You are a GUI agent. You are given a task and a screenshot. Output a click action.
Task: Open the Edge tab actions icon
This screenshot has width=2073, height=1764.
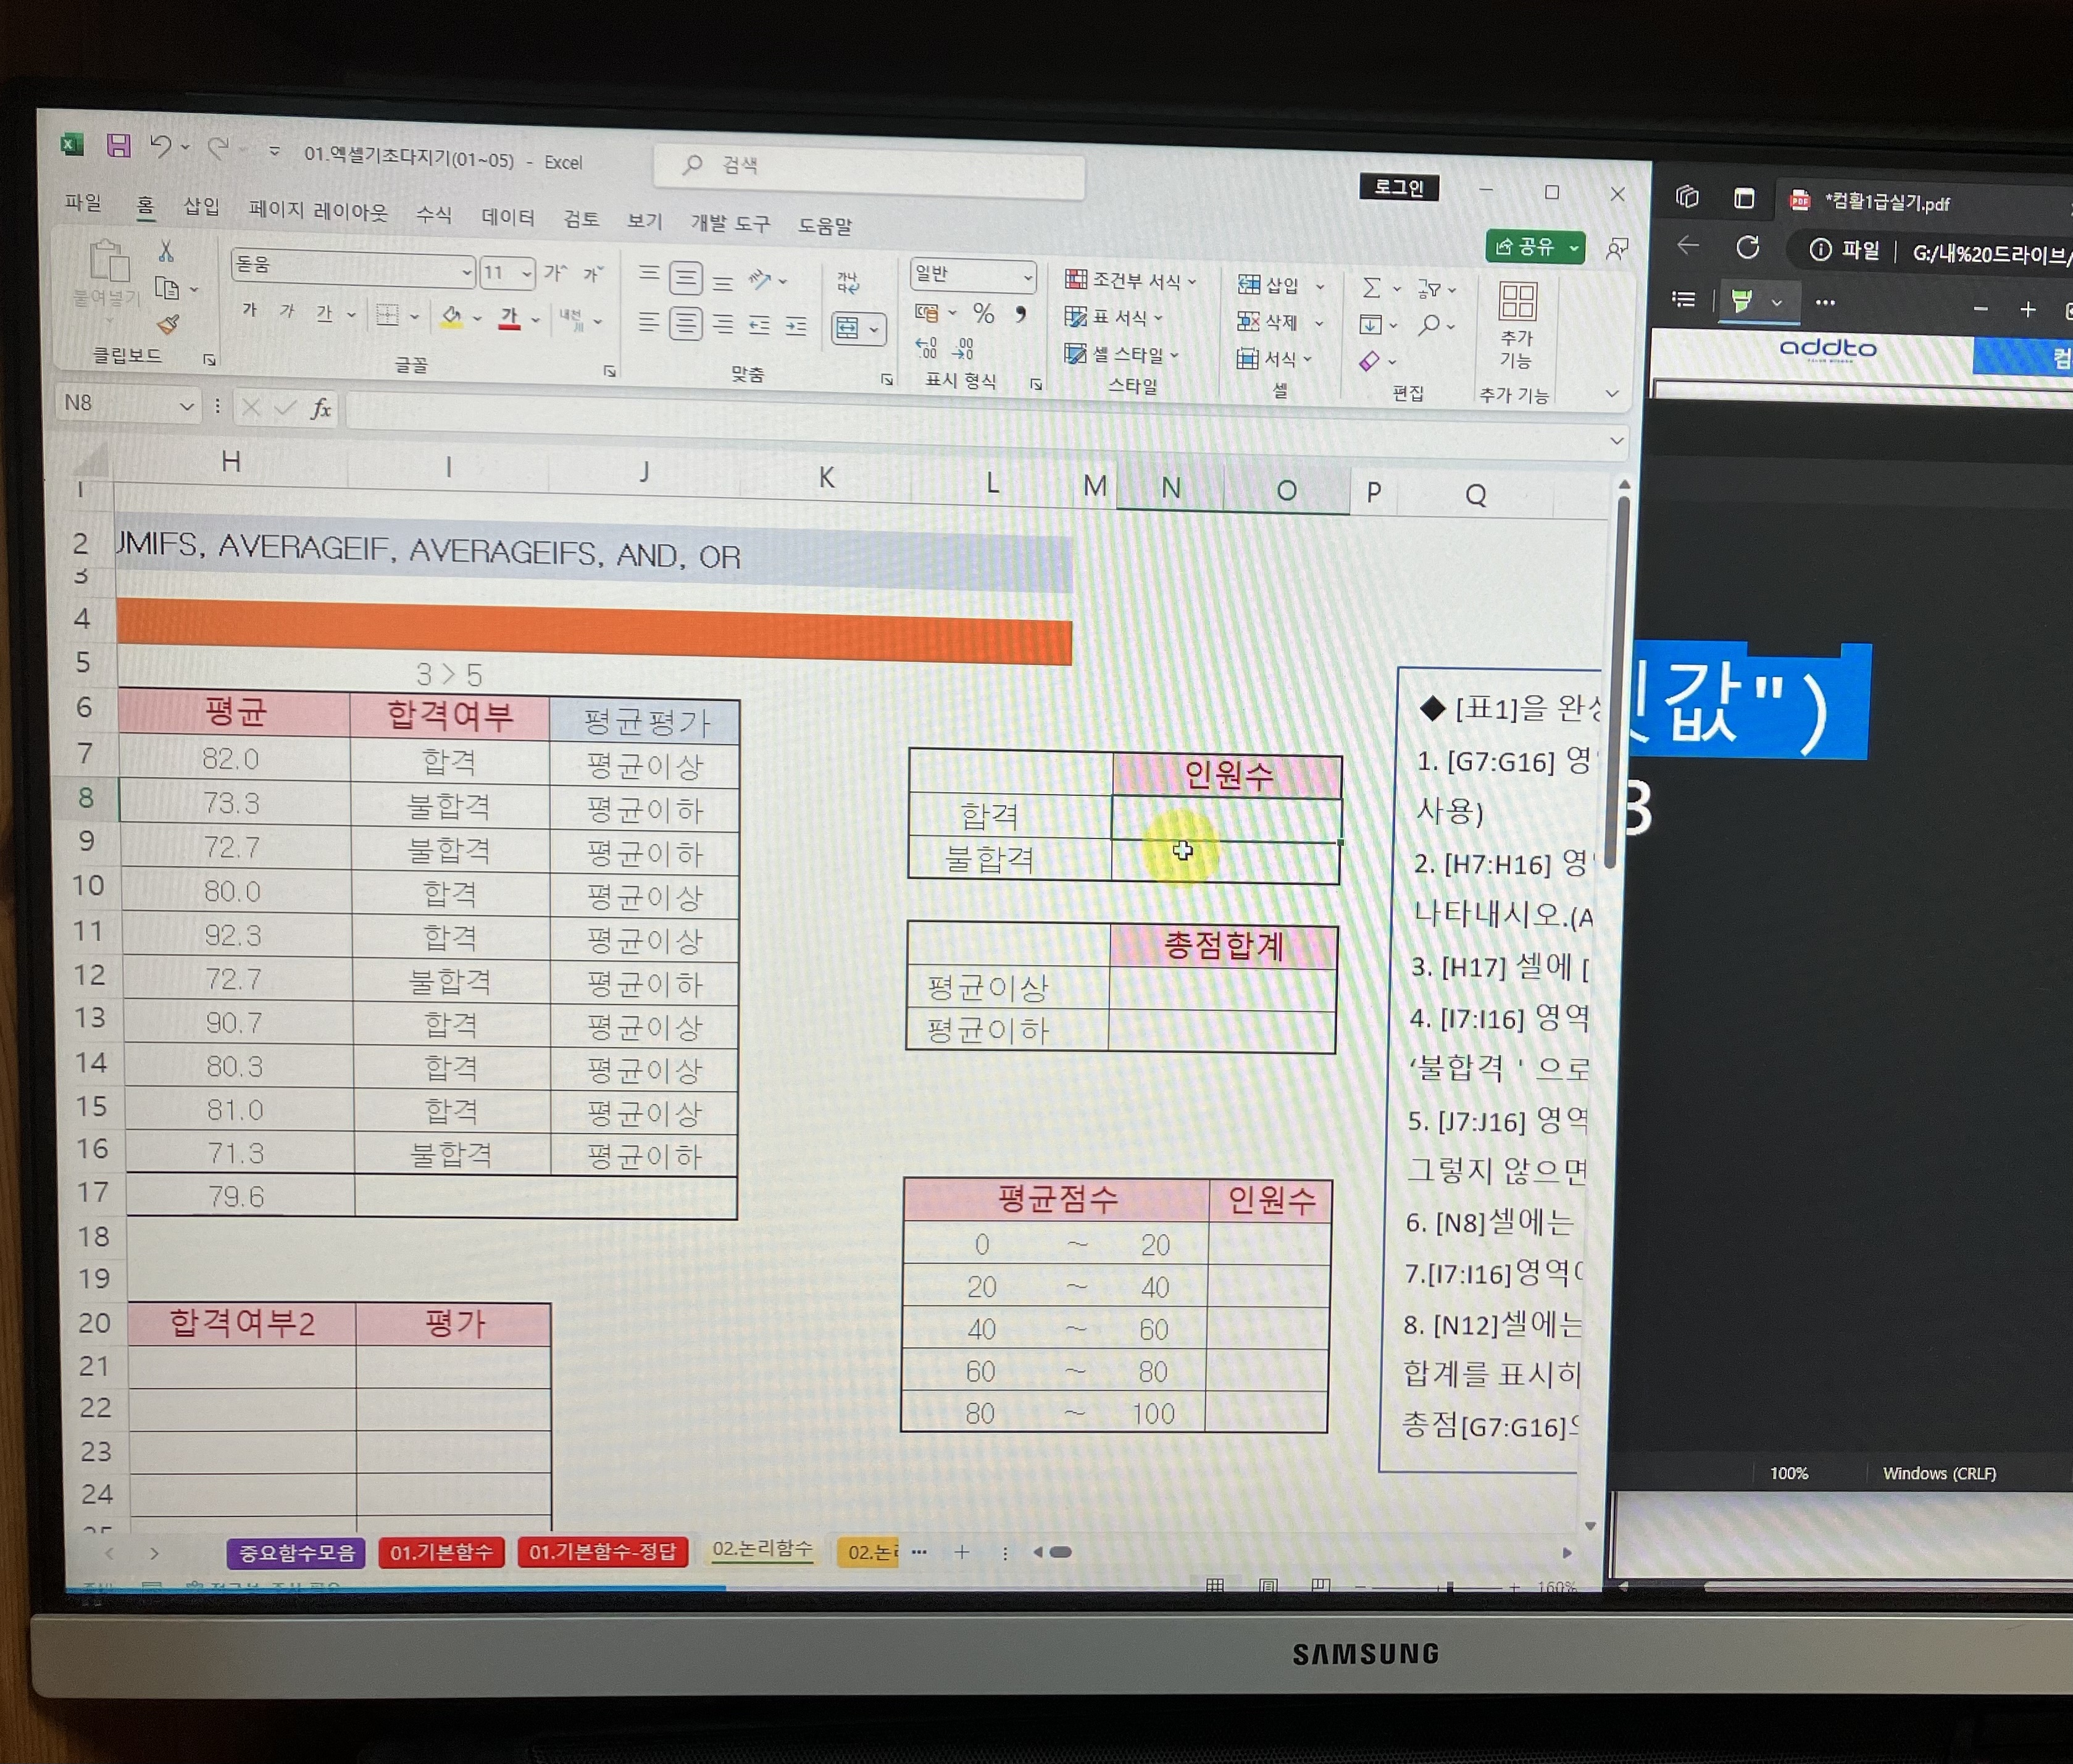click(x=1744, y=198)
